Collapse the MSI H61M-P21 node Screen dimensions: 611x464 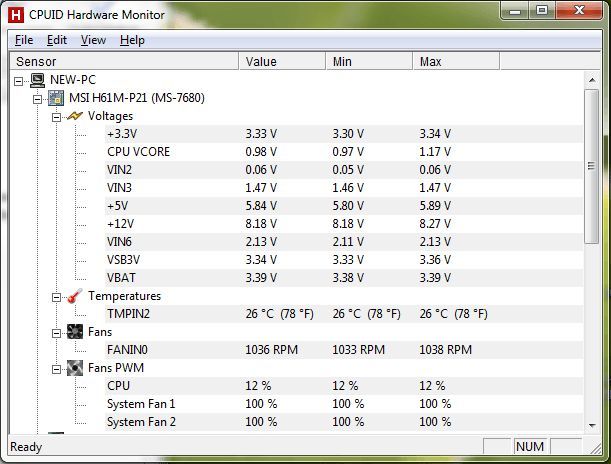pos(37,99)
